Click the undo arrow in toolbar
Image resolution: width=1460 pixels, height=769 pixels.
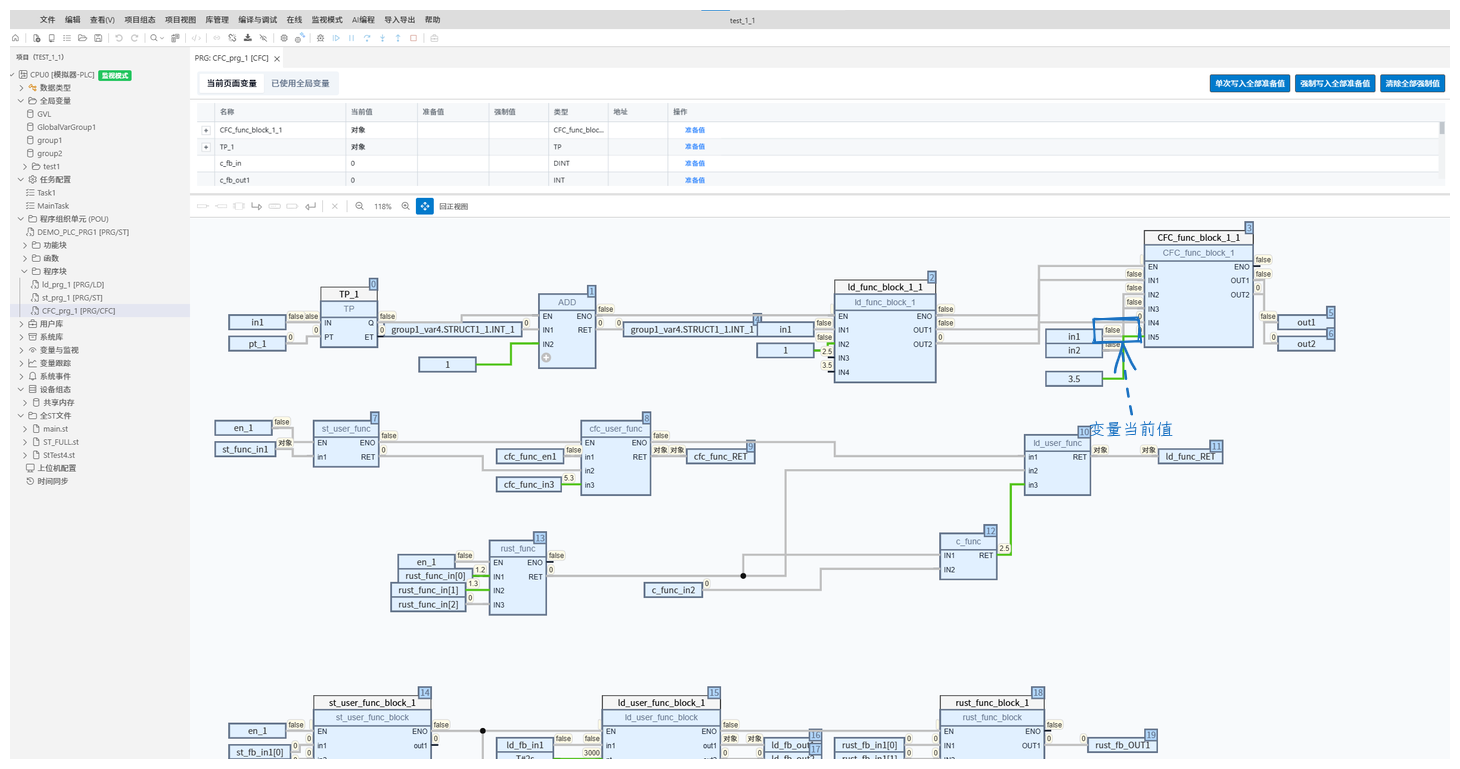tap(119, 38)
